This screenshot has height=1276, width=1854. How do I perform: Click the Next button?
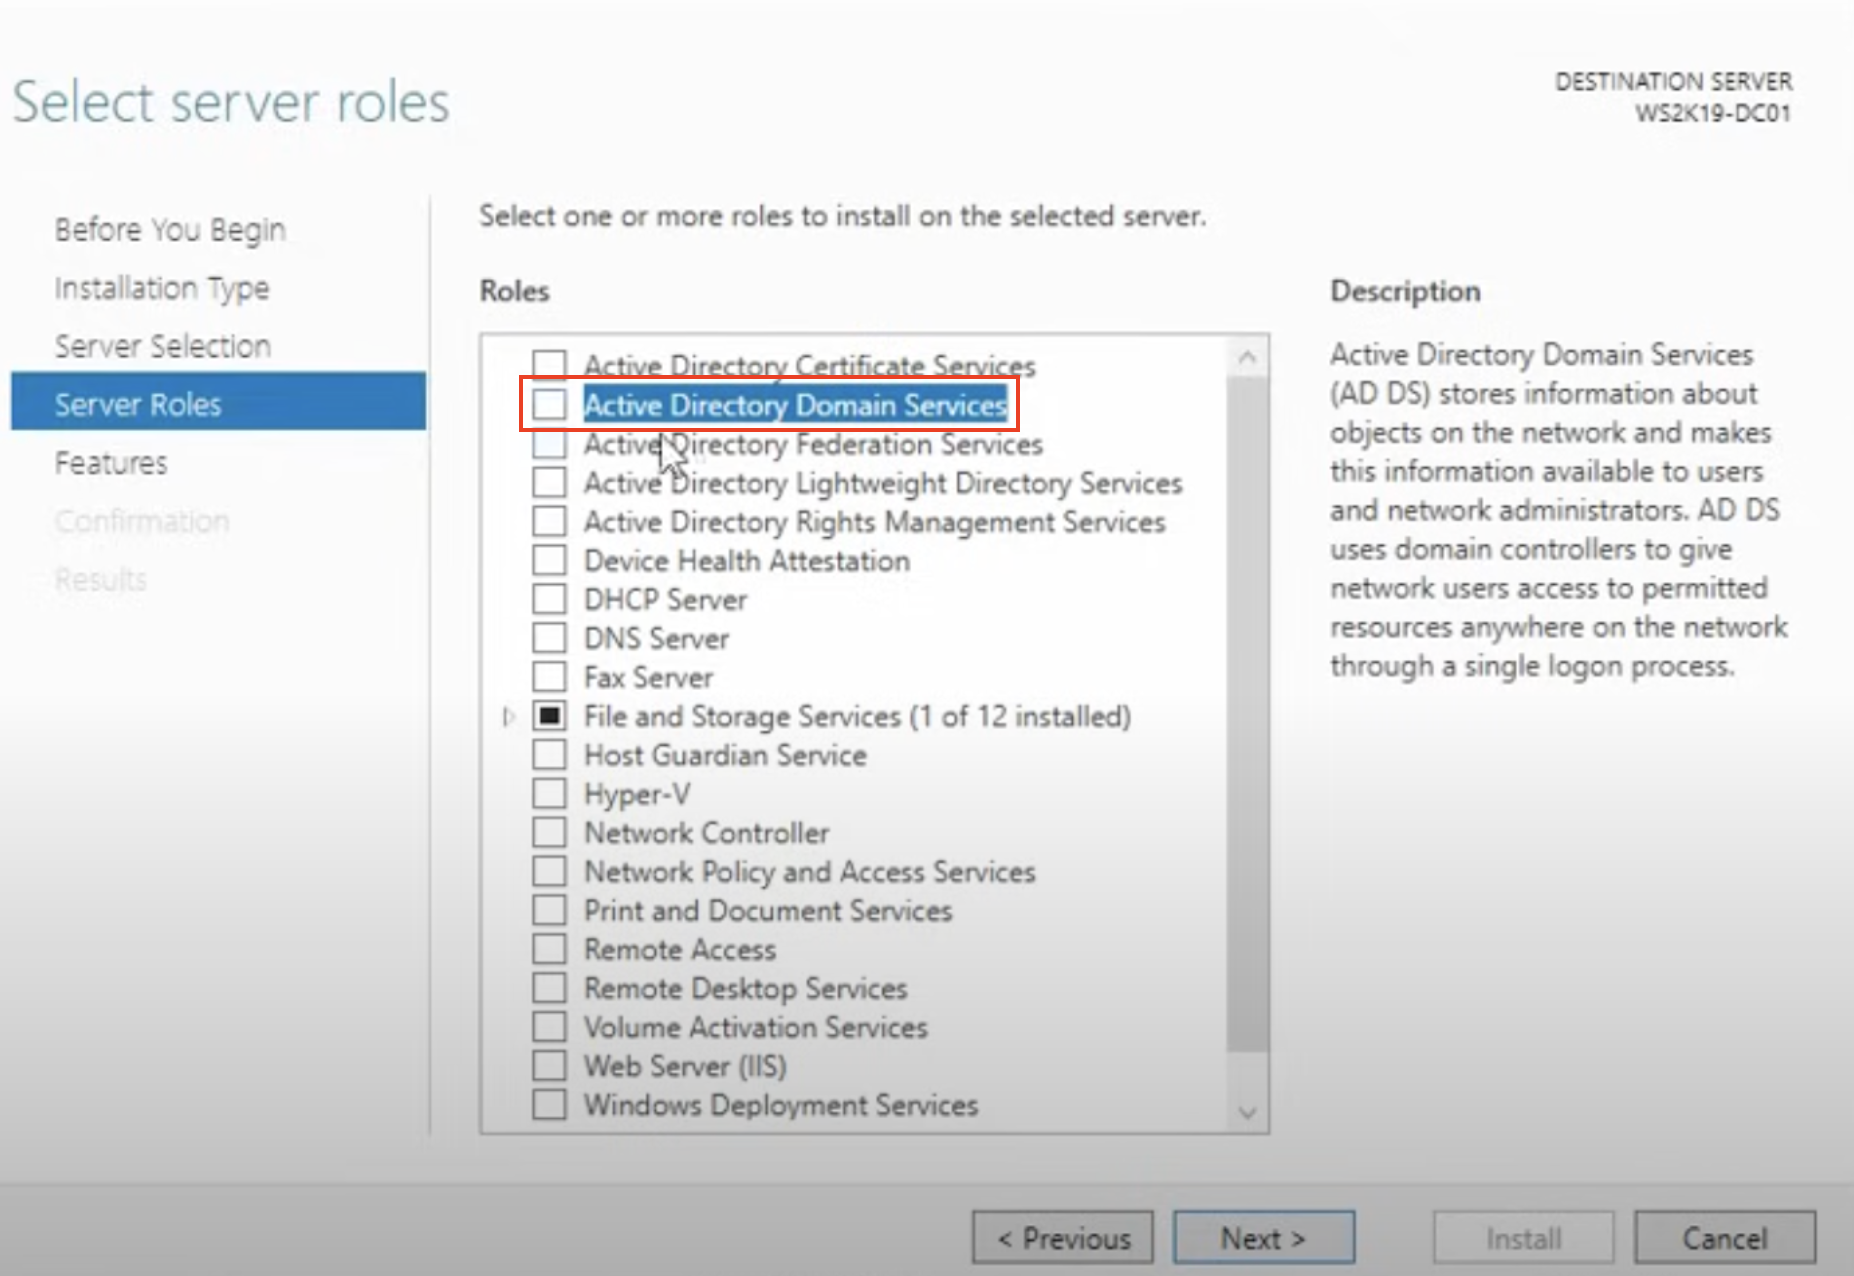click(x=1263, y=1237)
